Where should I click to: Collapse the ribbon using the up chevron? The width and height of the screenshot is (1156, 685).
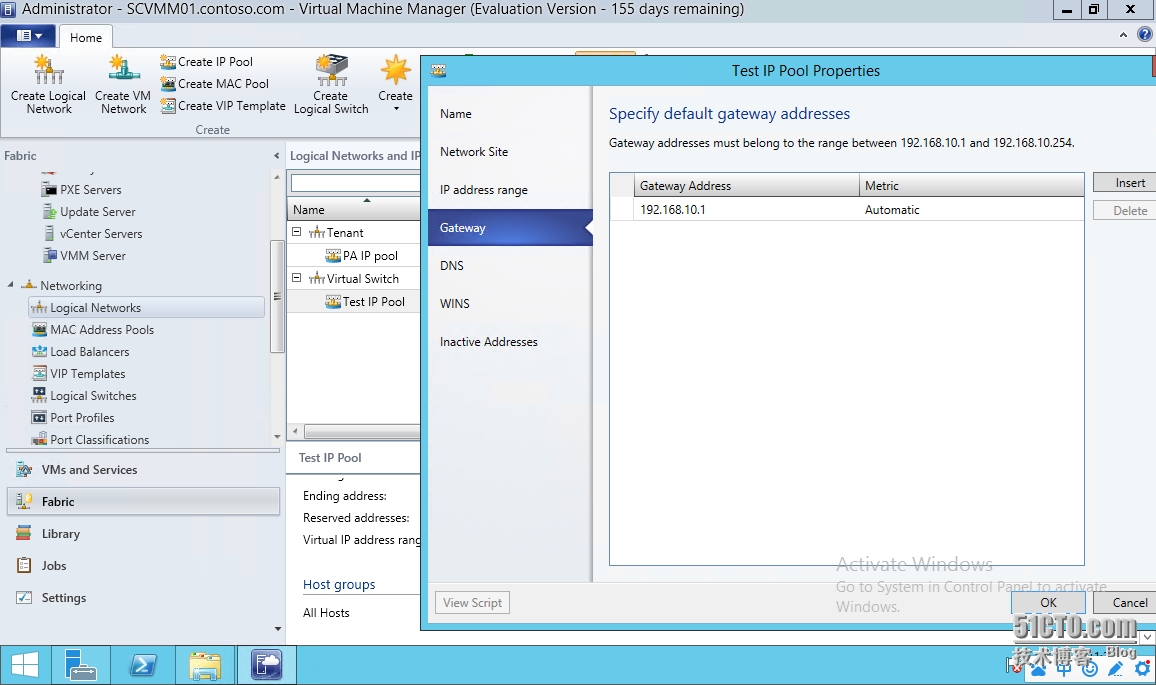1123,35
